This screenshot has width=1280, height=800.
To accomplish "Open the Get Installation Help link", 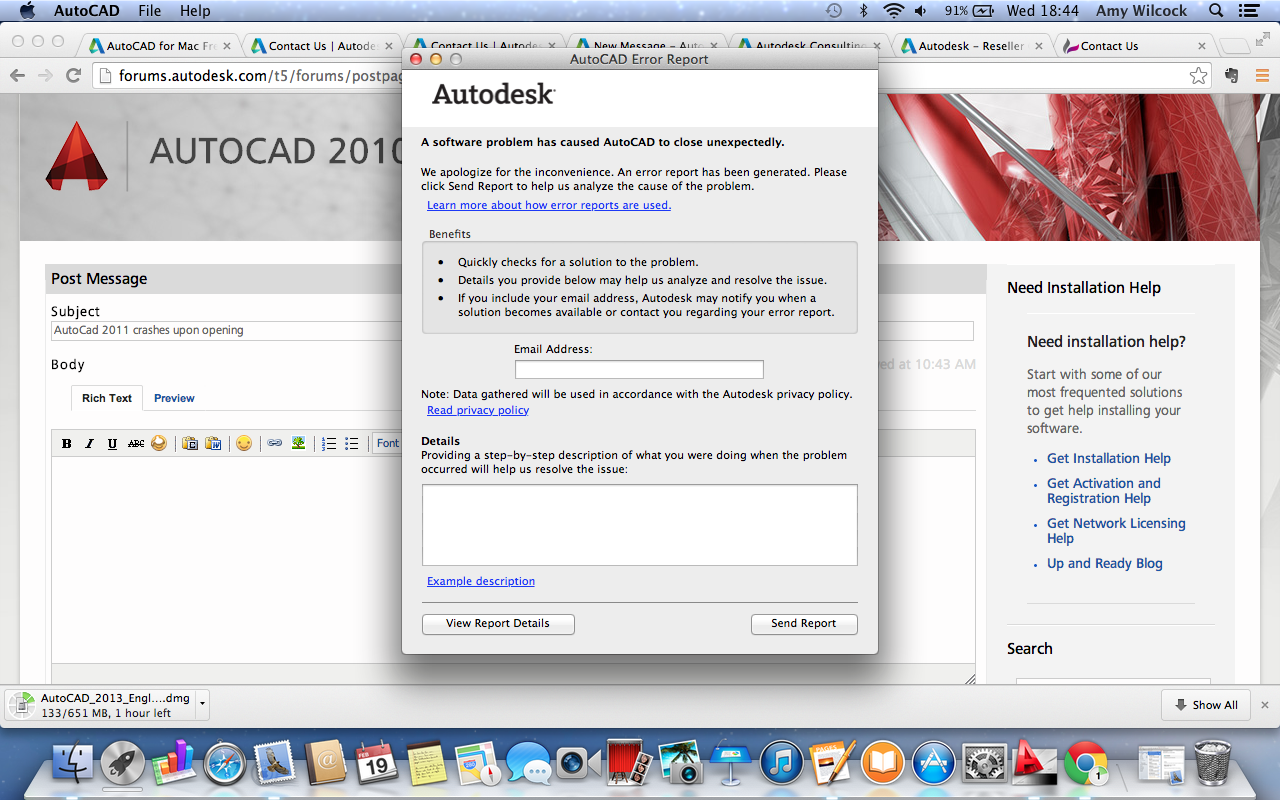I will (1109, 458).
